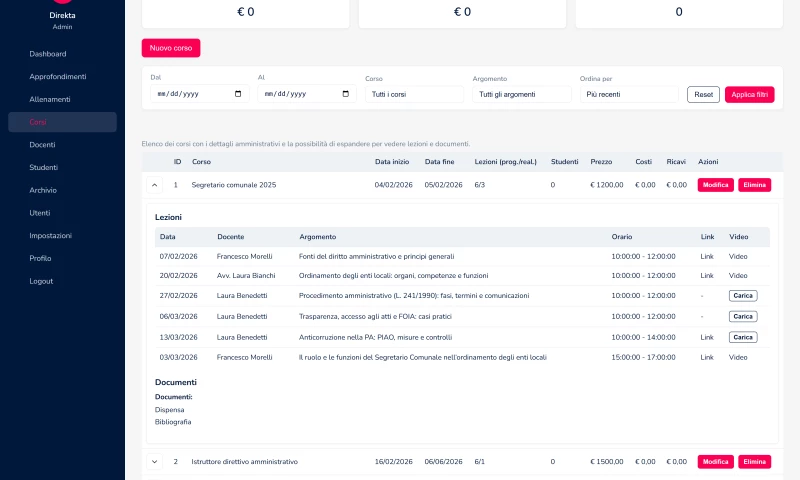Click the Prezzo column header
The image size is (800, 480).
coord(601,162)
